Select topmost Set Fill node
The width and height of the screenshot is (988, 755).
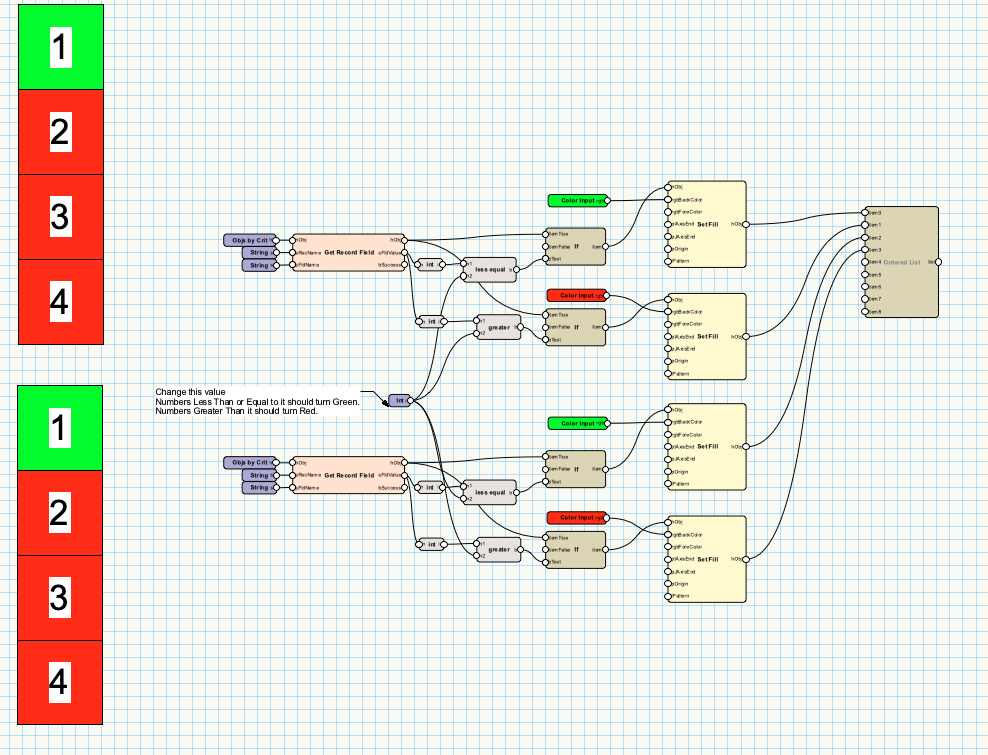tap(706, 225)
